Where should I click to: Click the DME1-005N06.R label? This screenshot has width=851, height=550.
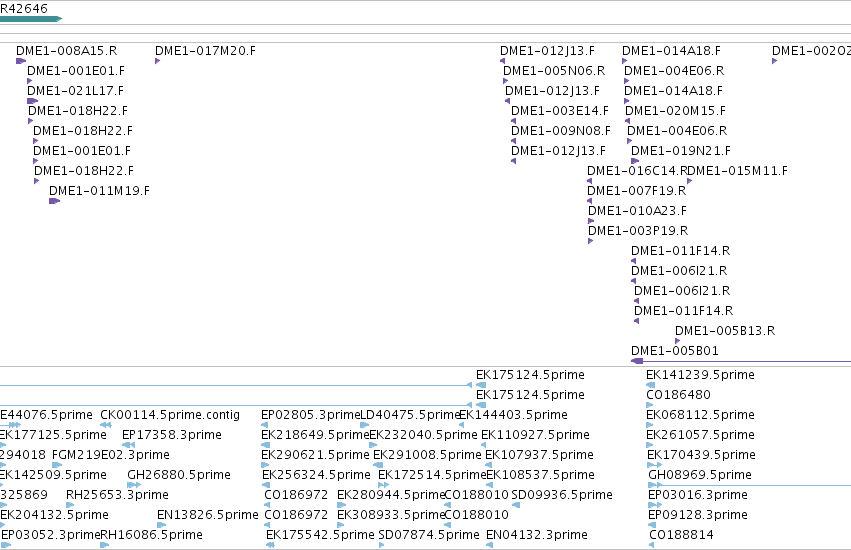point(554,71)
